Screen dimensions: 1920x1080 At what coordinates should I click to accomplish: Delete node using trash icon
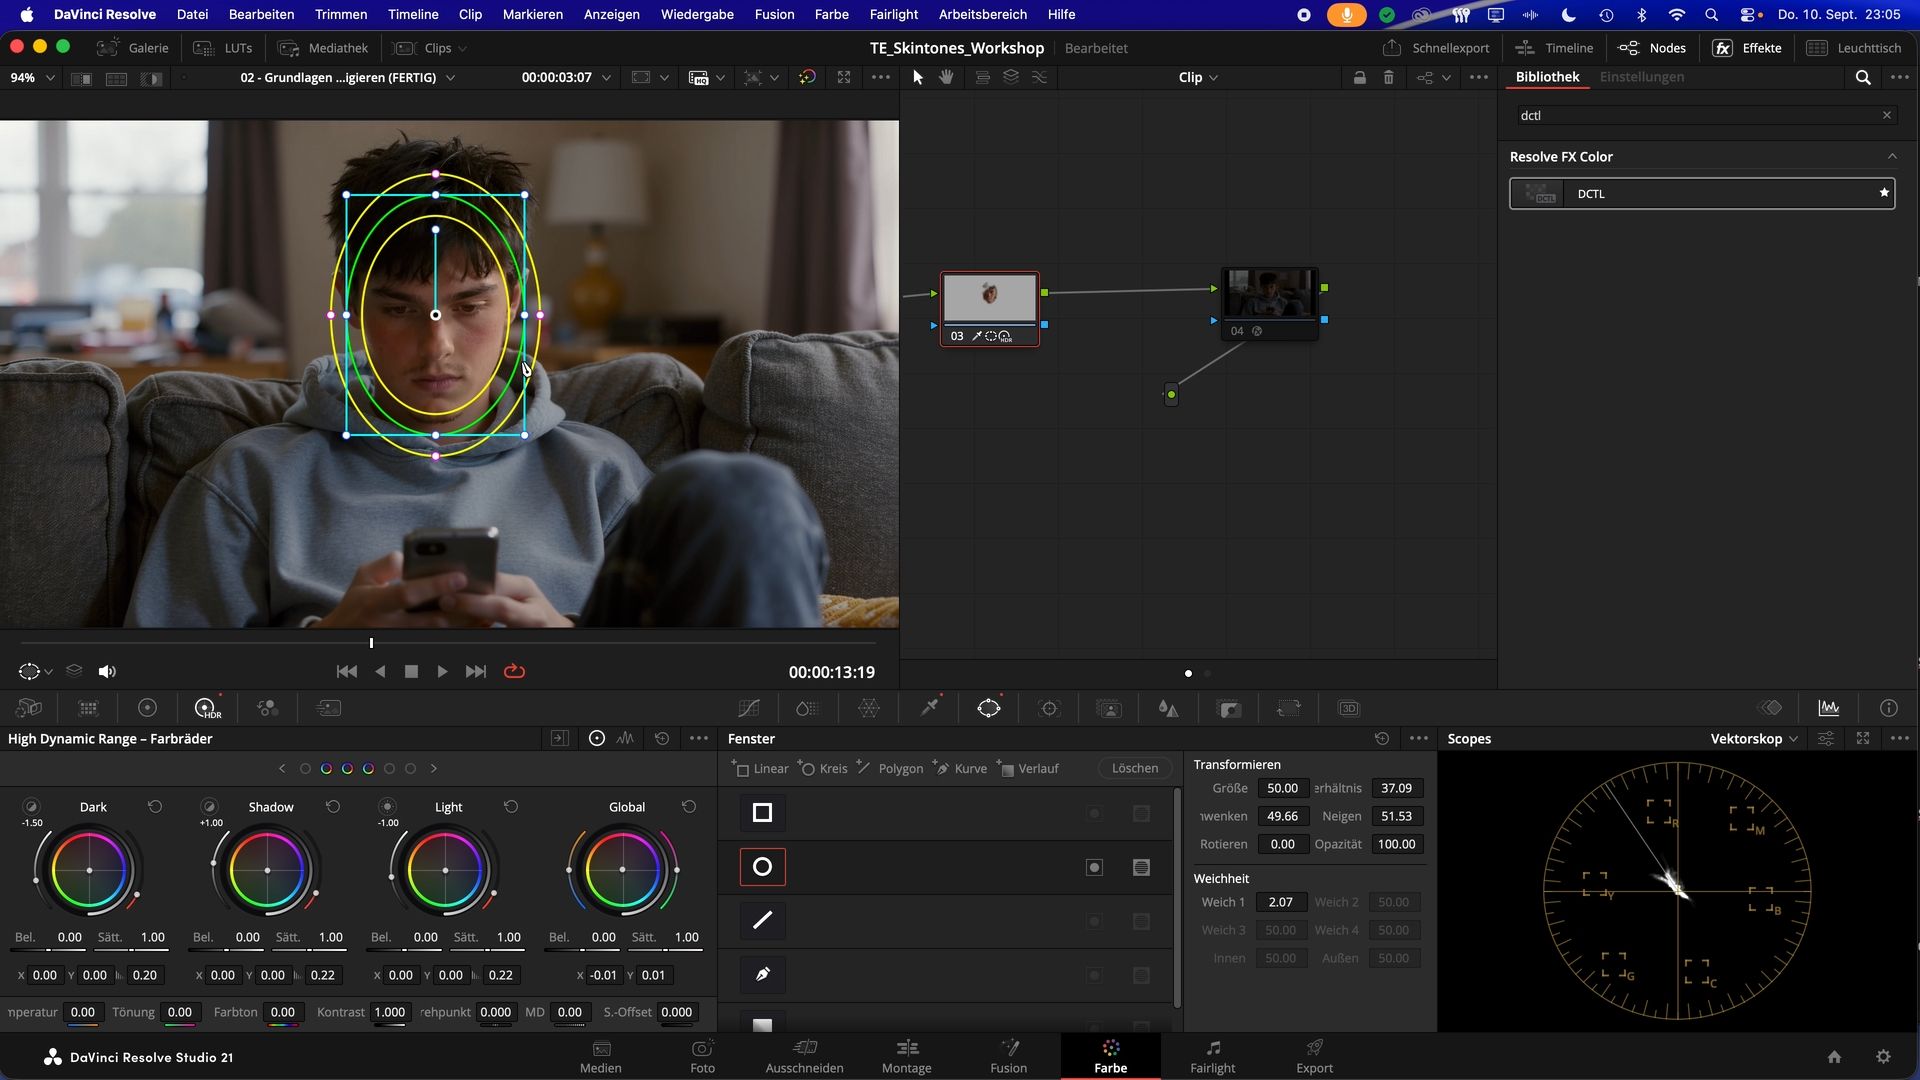1388,77
